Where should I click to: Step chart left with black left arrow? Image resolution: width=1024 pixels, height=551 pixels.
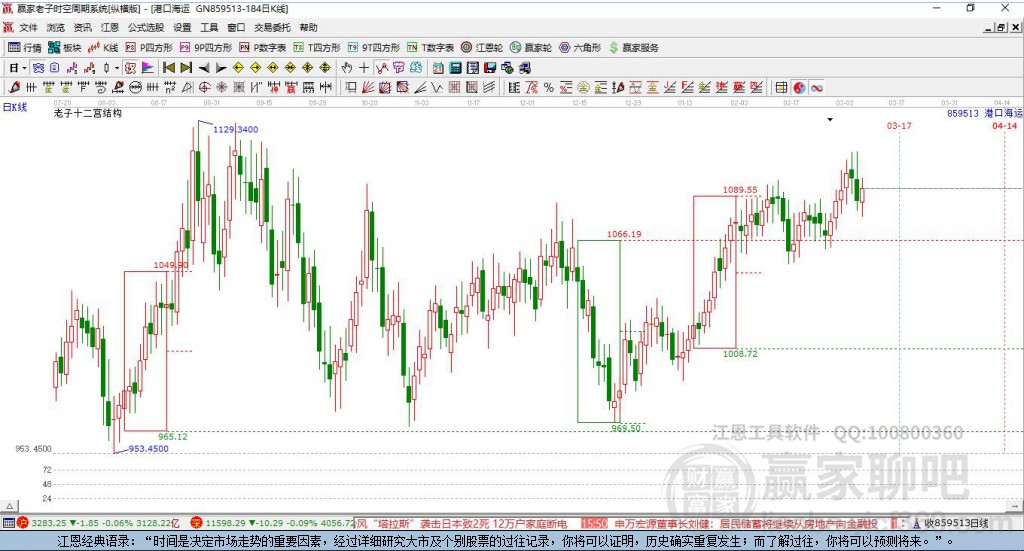(x=204, y=68)
